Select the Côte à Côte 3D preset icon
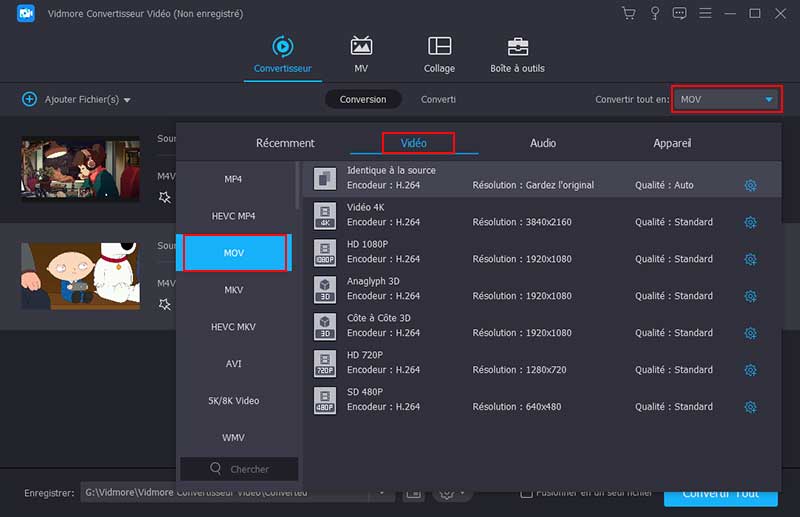 pos(325,326)
